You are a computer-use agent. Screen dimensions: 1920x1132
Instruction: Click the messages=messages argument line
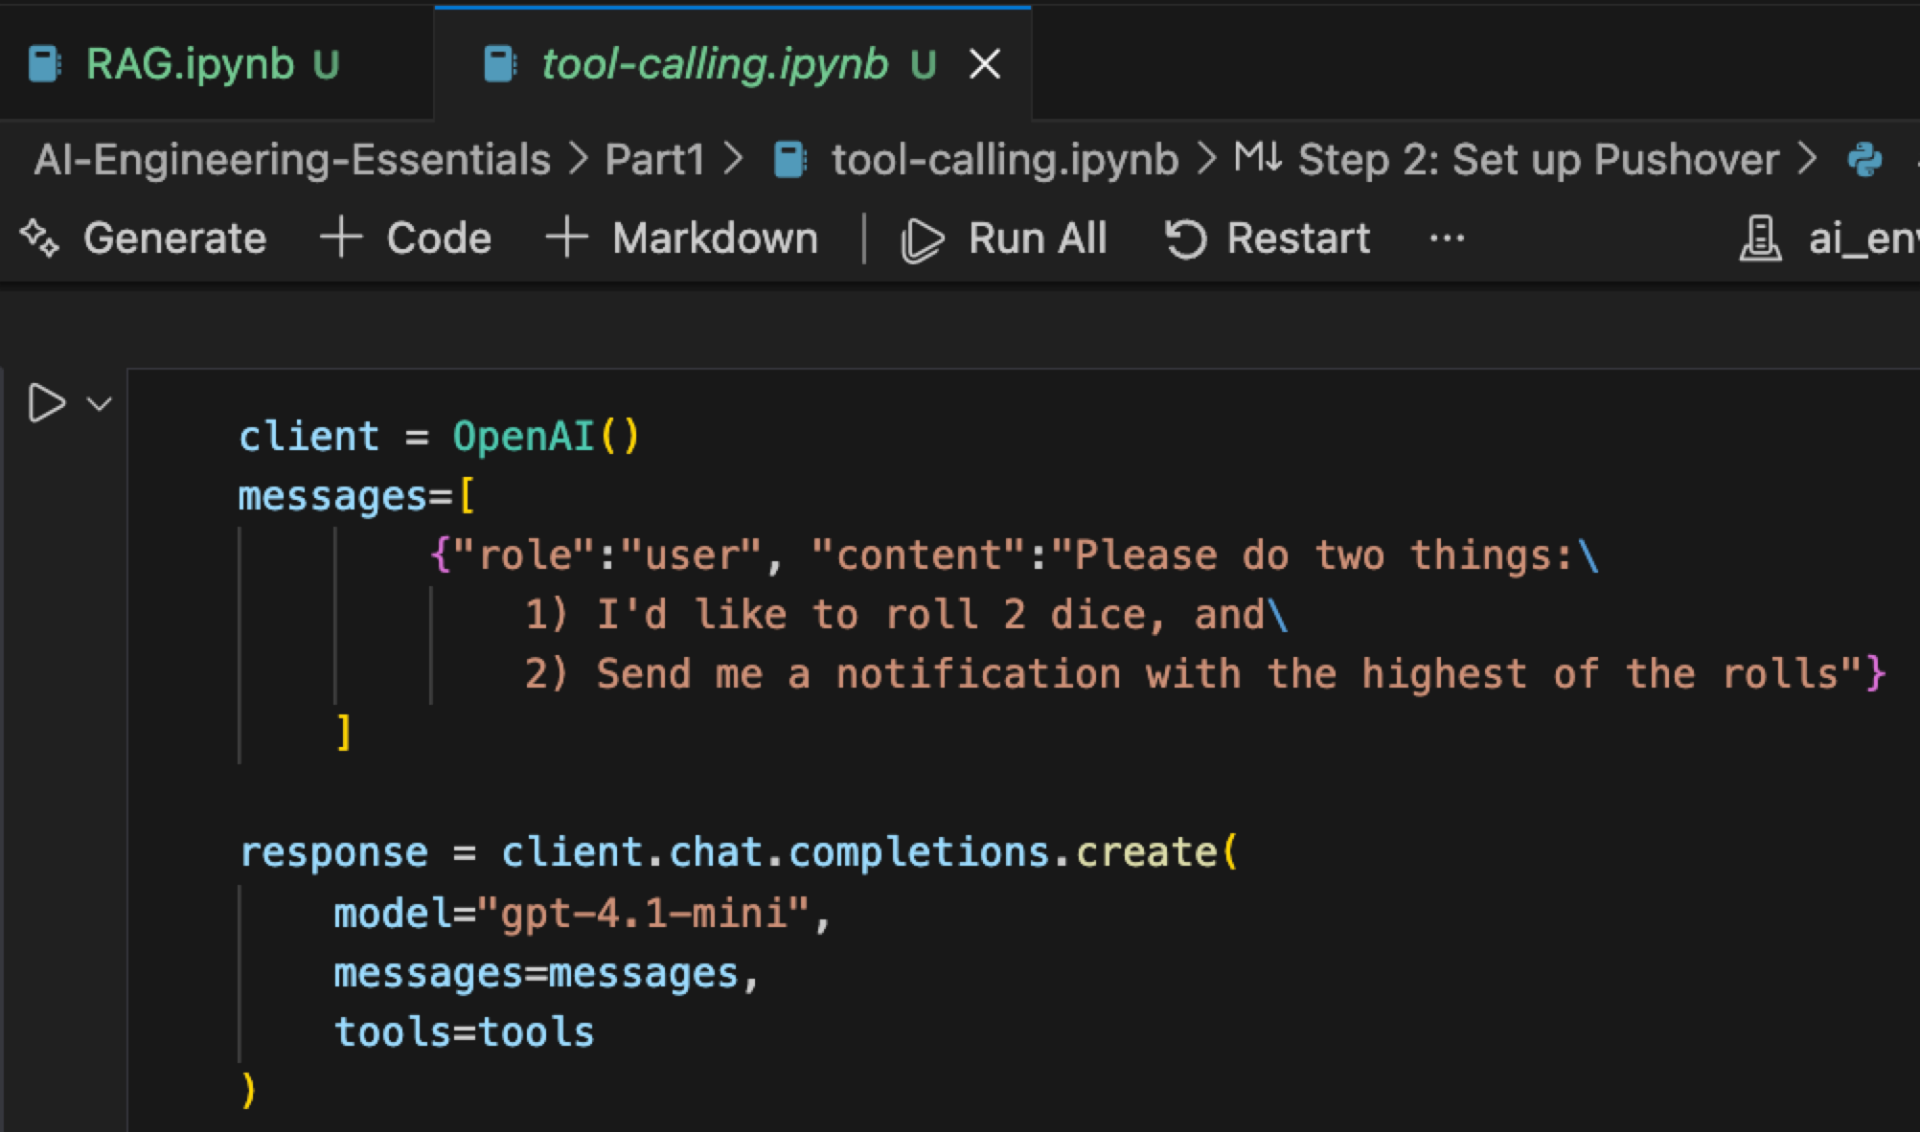(547, 973)
